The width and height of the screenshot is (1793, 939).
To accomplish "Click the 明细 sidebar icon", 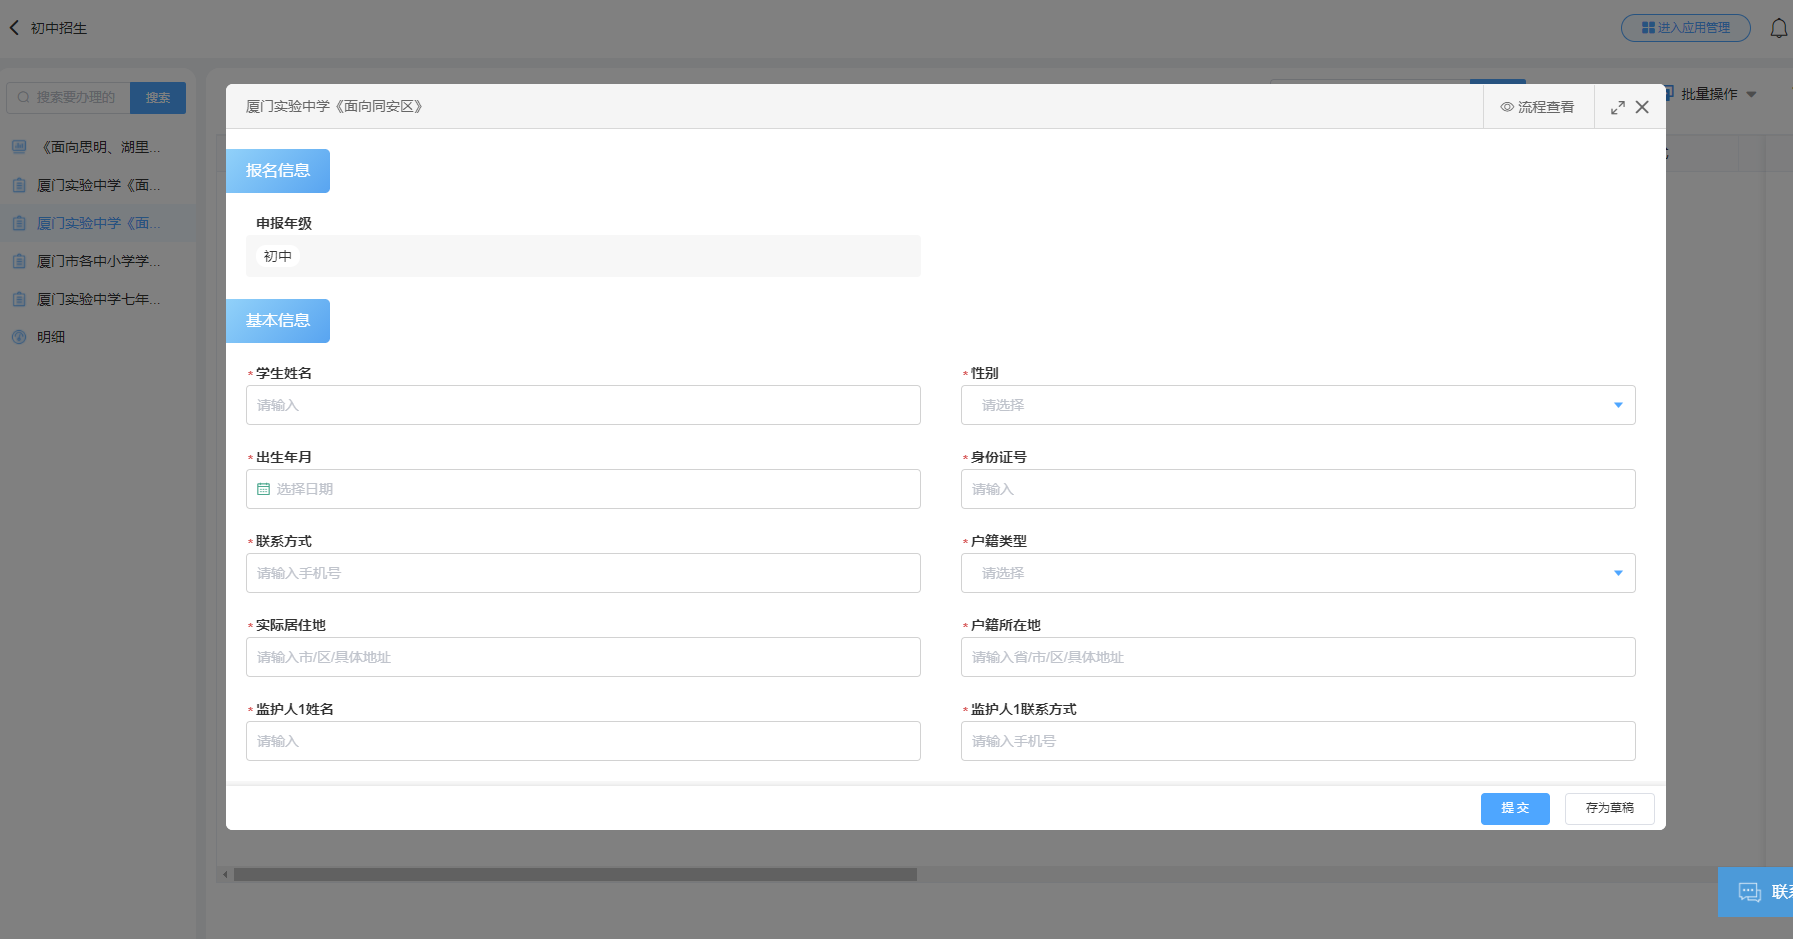I will (x=19, y=337).
